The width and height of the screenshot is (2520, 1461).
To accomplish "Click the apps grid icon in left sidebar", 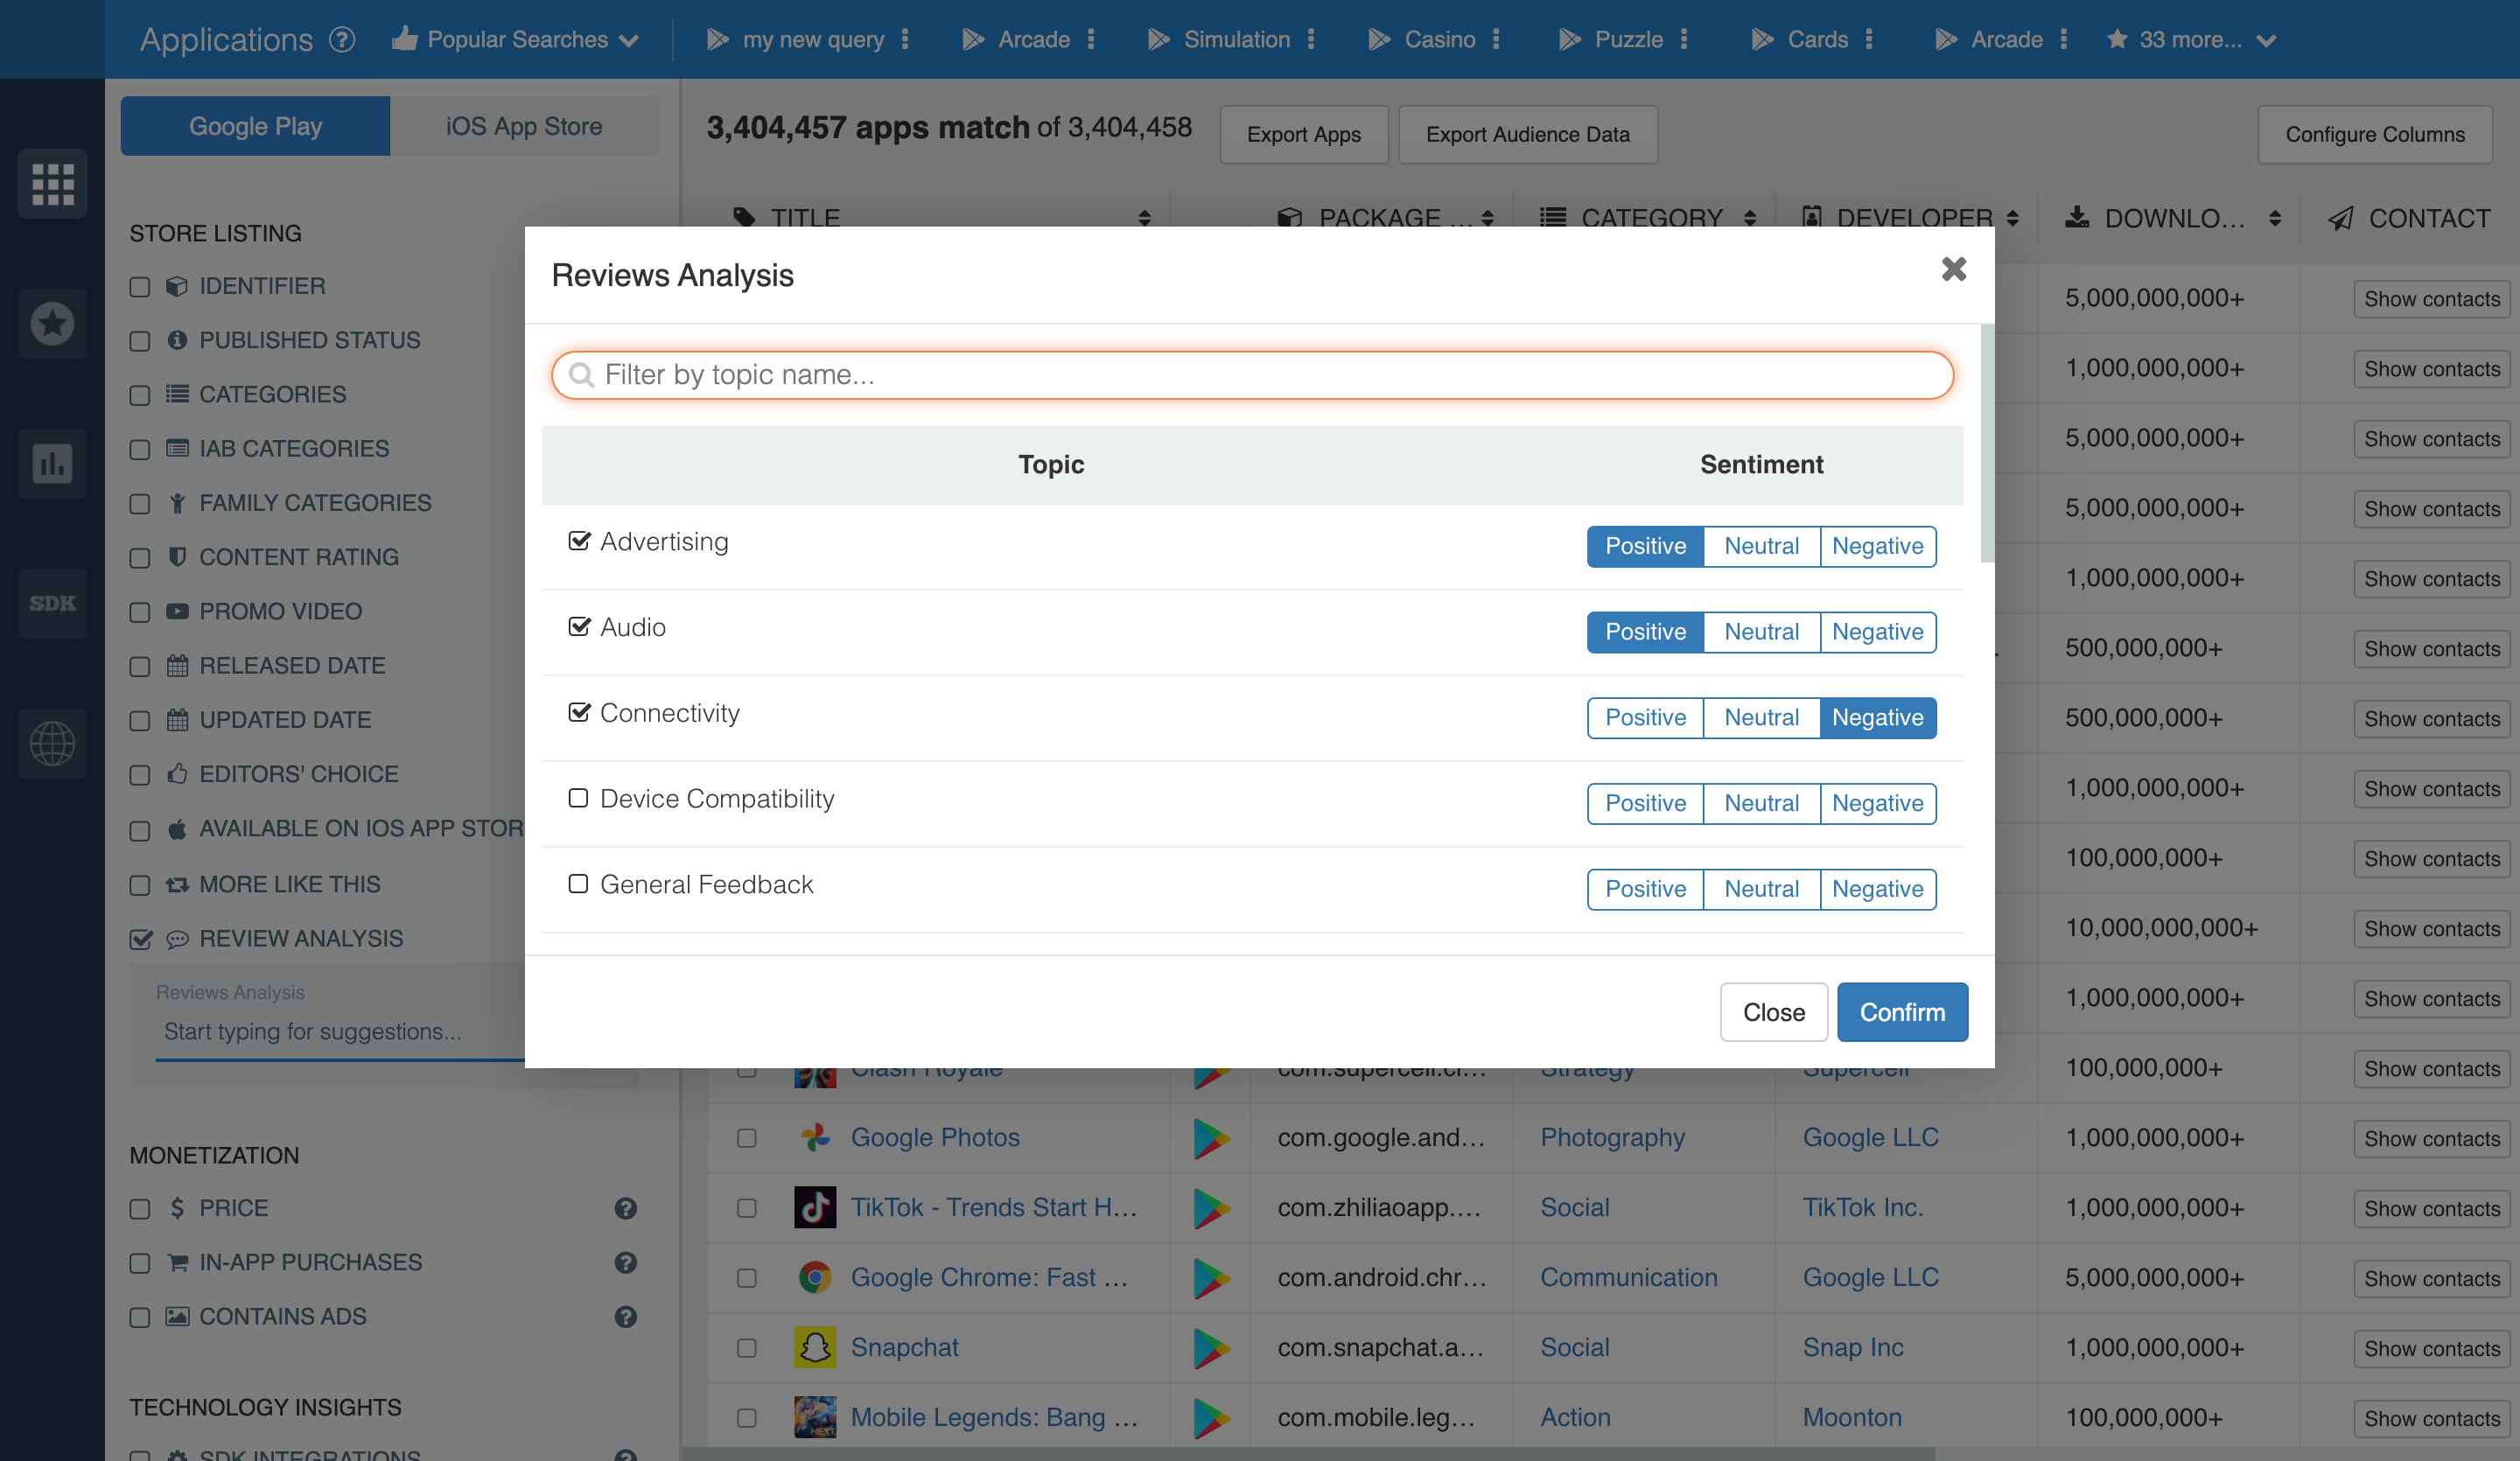I will [52, 184].
